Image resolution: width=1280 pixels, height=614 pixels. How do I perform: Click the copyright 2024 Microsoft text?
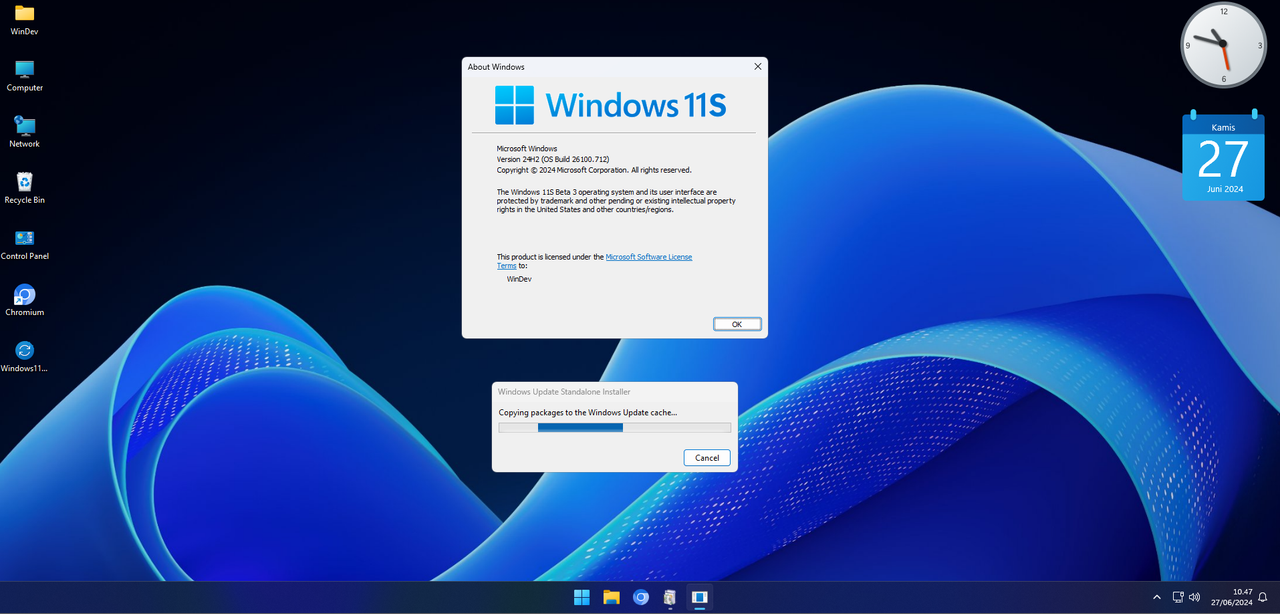[594, 170]
